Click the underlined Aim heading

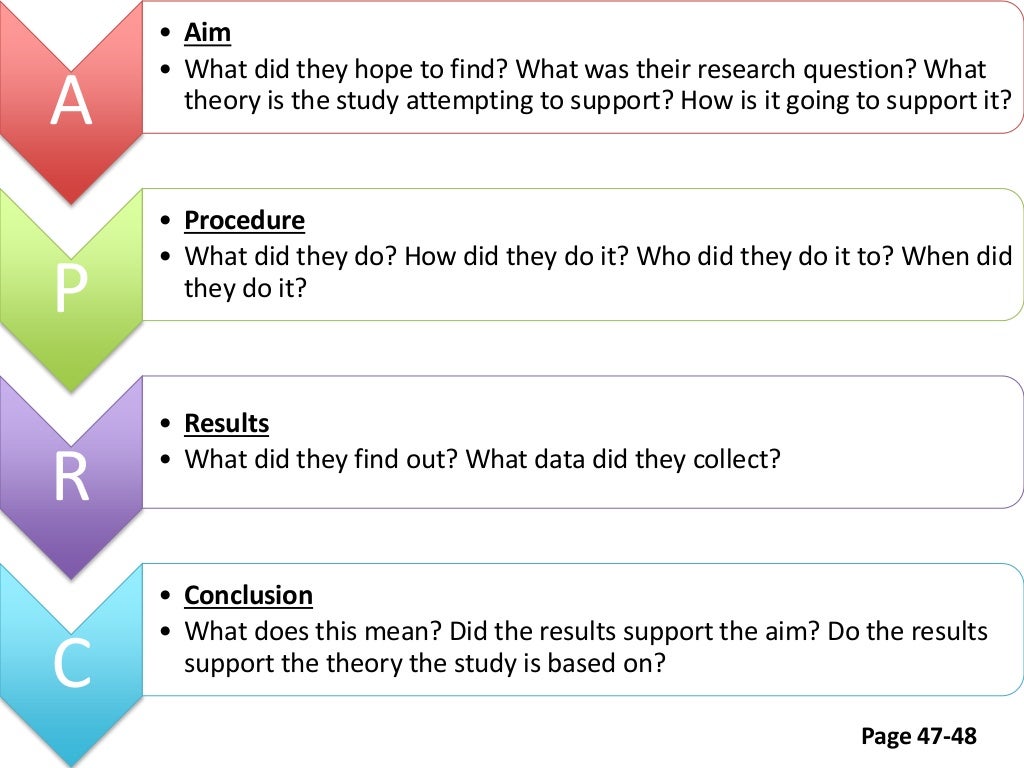point(208,33)
